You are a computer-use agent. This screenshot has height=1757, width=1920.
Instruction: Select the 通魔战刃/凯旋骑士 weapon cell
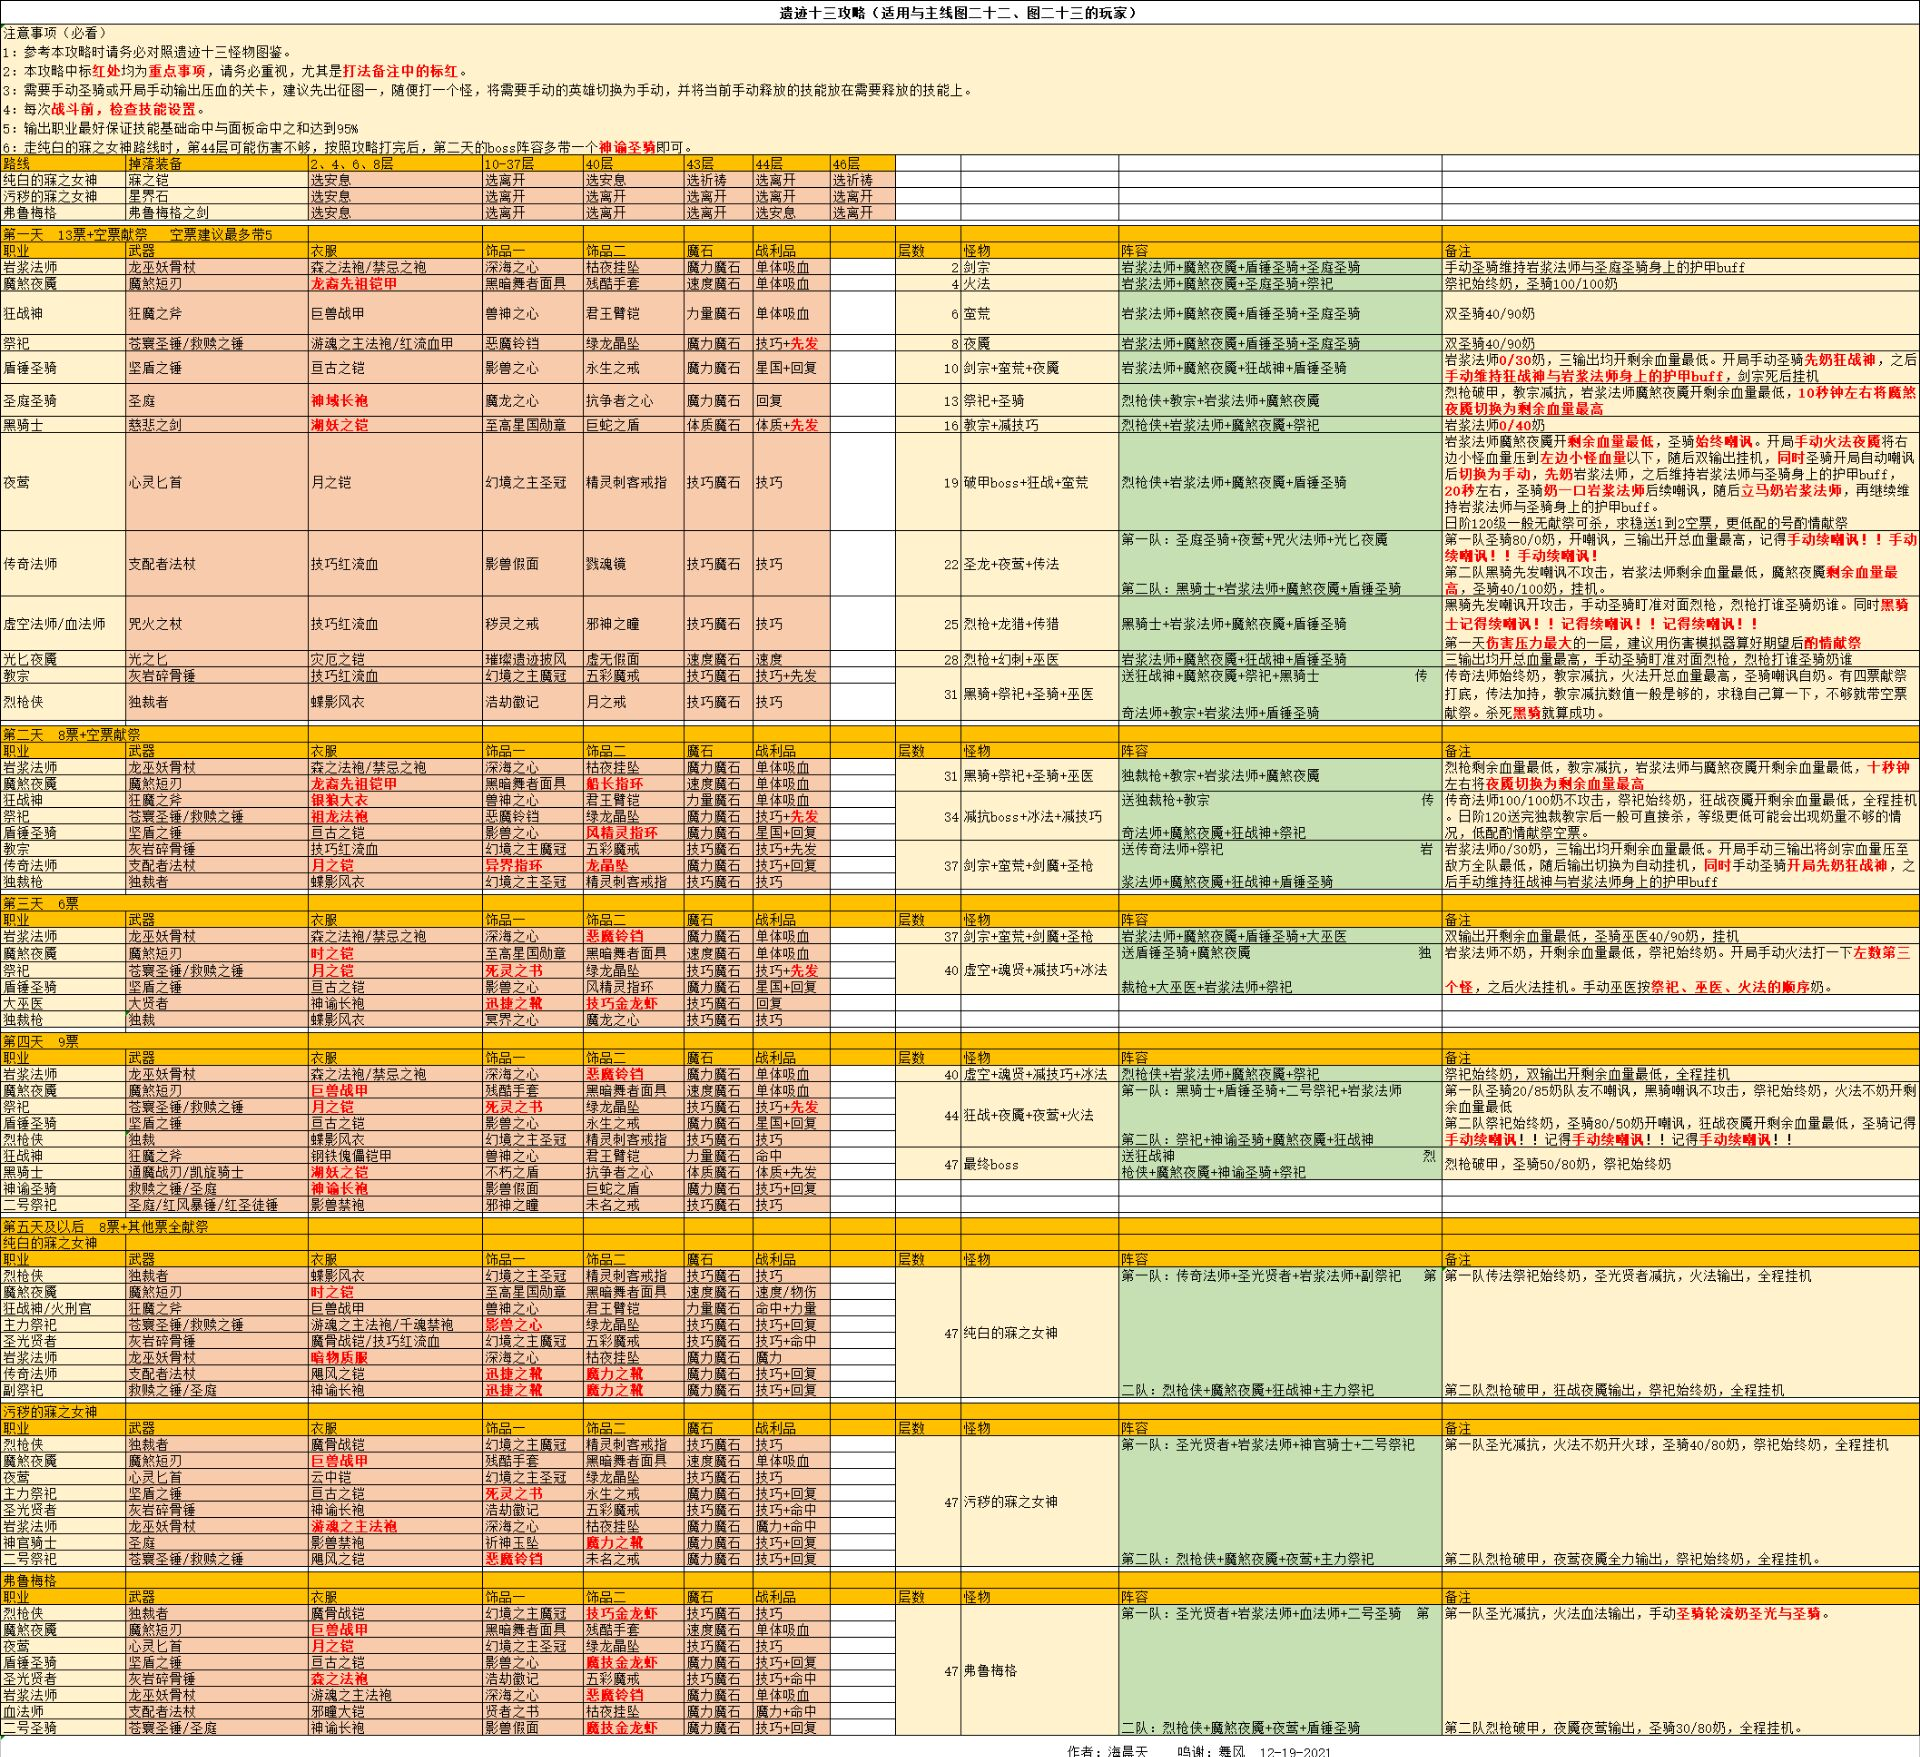[x=186, y=1172]
